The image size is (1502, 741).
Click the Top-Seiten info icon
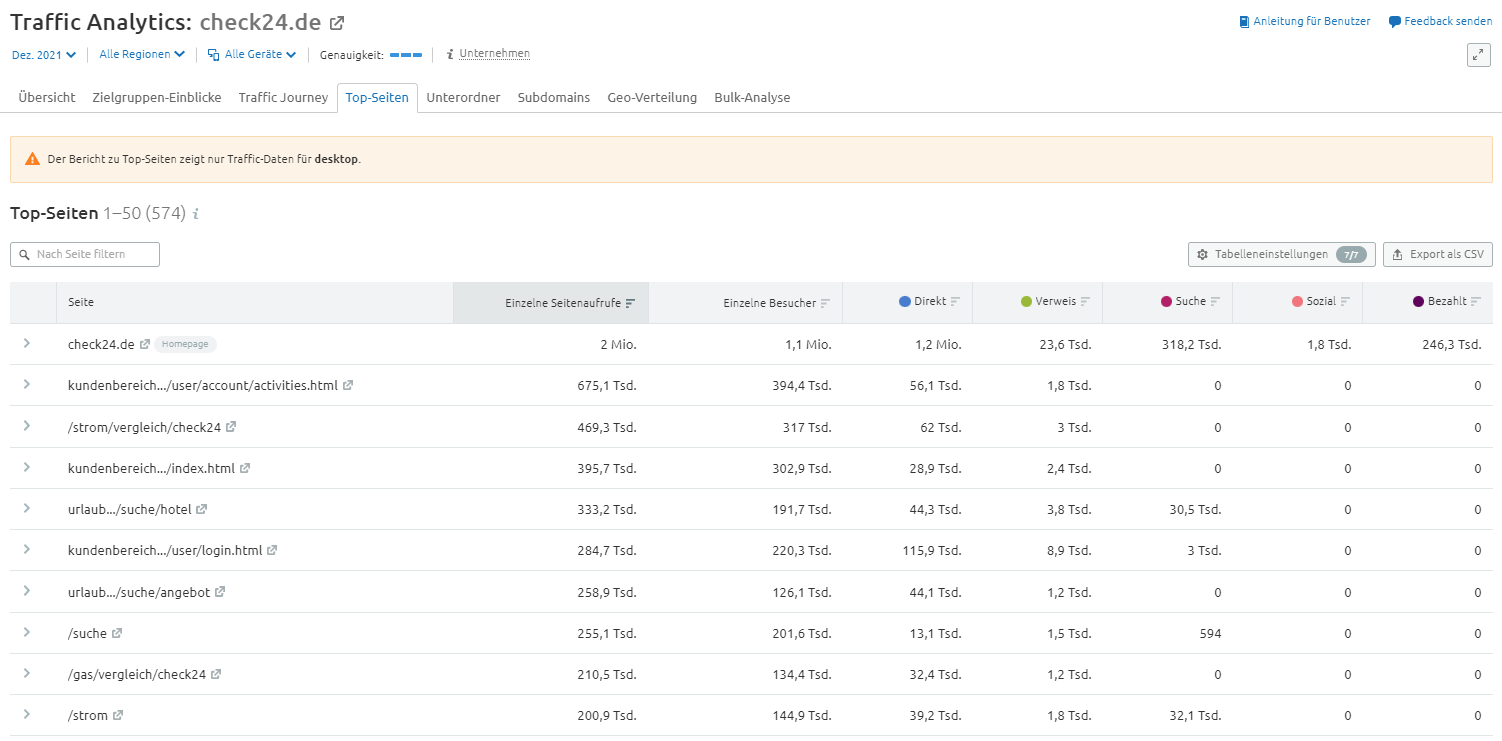[x=196, y=214]
